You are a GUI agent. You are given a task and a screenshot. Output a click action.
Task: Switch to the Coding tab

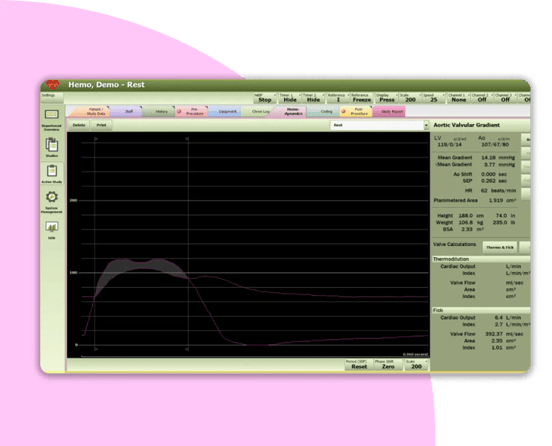[325, 112]
